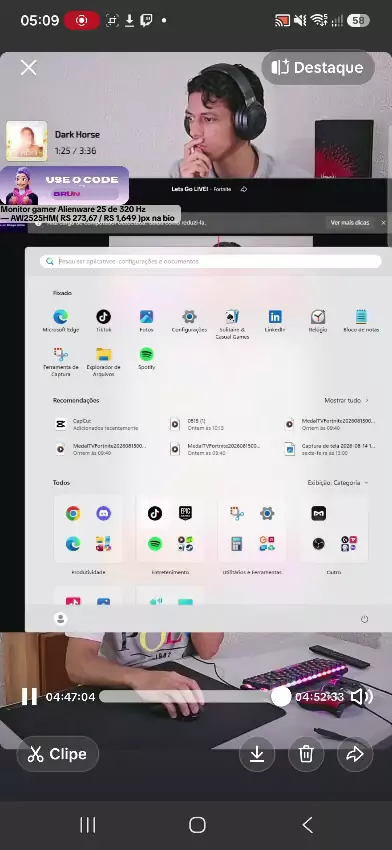
Task: Tap the Dark Horse album thumbnail
Action: (27, 141)
